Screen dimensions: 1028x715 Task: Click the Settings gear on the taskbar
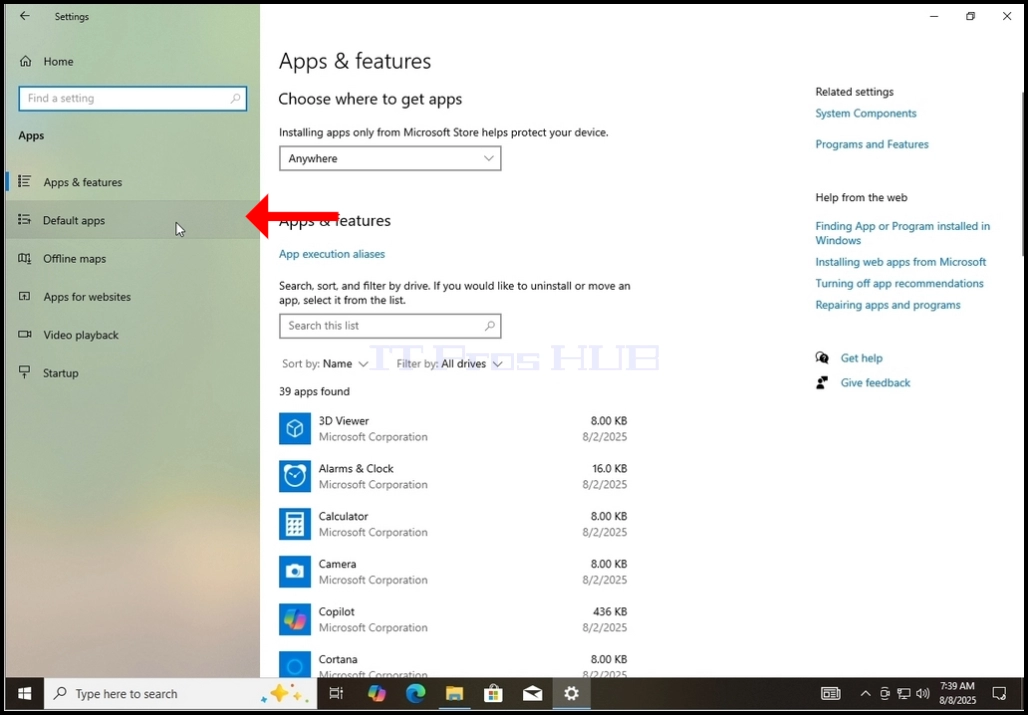(x=571, y=693)
